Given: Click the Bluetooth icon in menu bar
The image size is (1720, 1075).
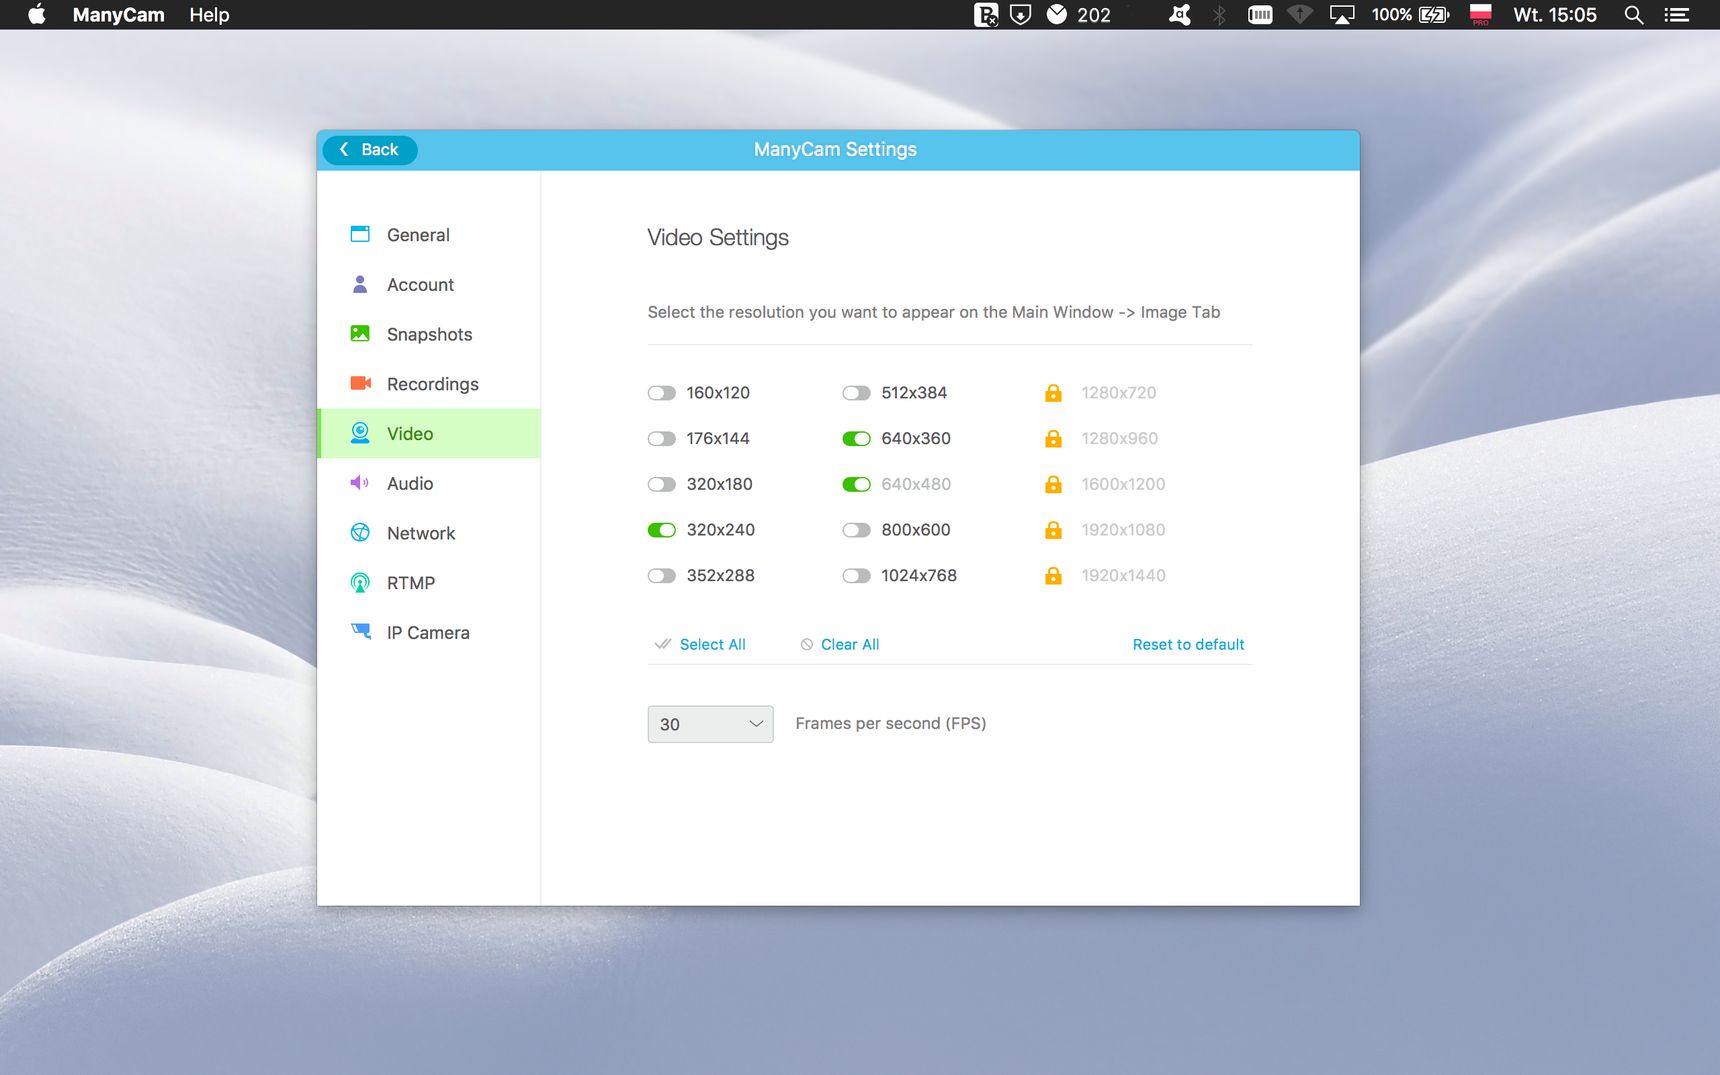Looking at the screenshot, I should point(1219,15).
